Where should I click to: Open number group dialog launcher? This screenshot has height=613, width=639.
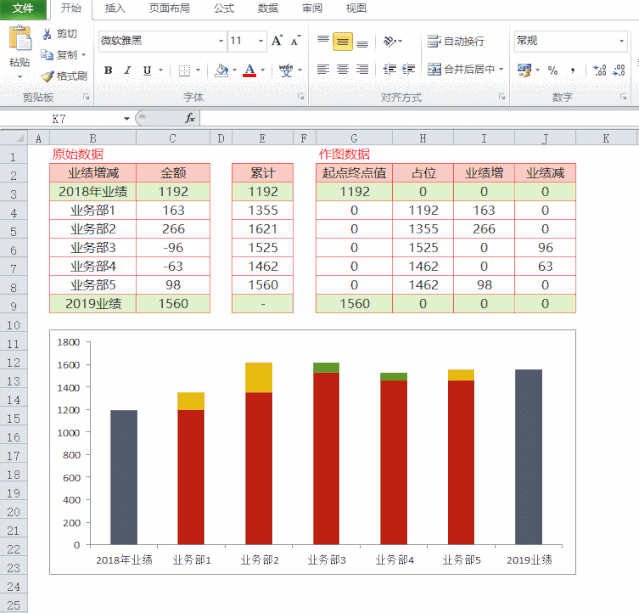tap(623, 97)
